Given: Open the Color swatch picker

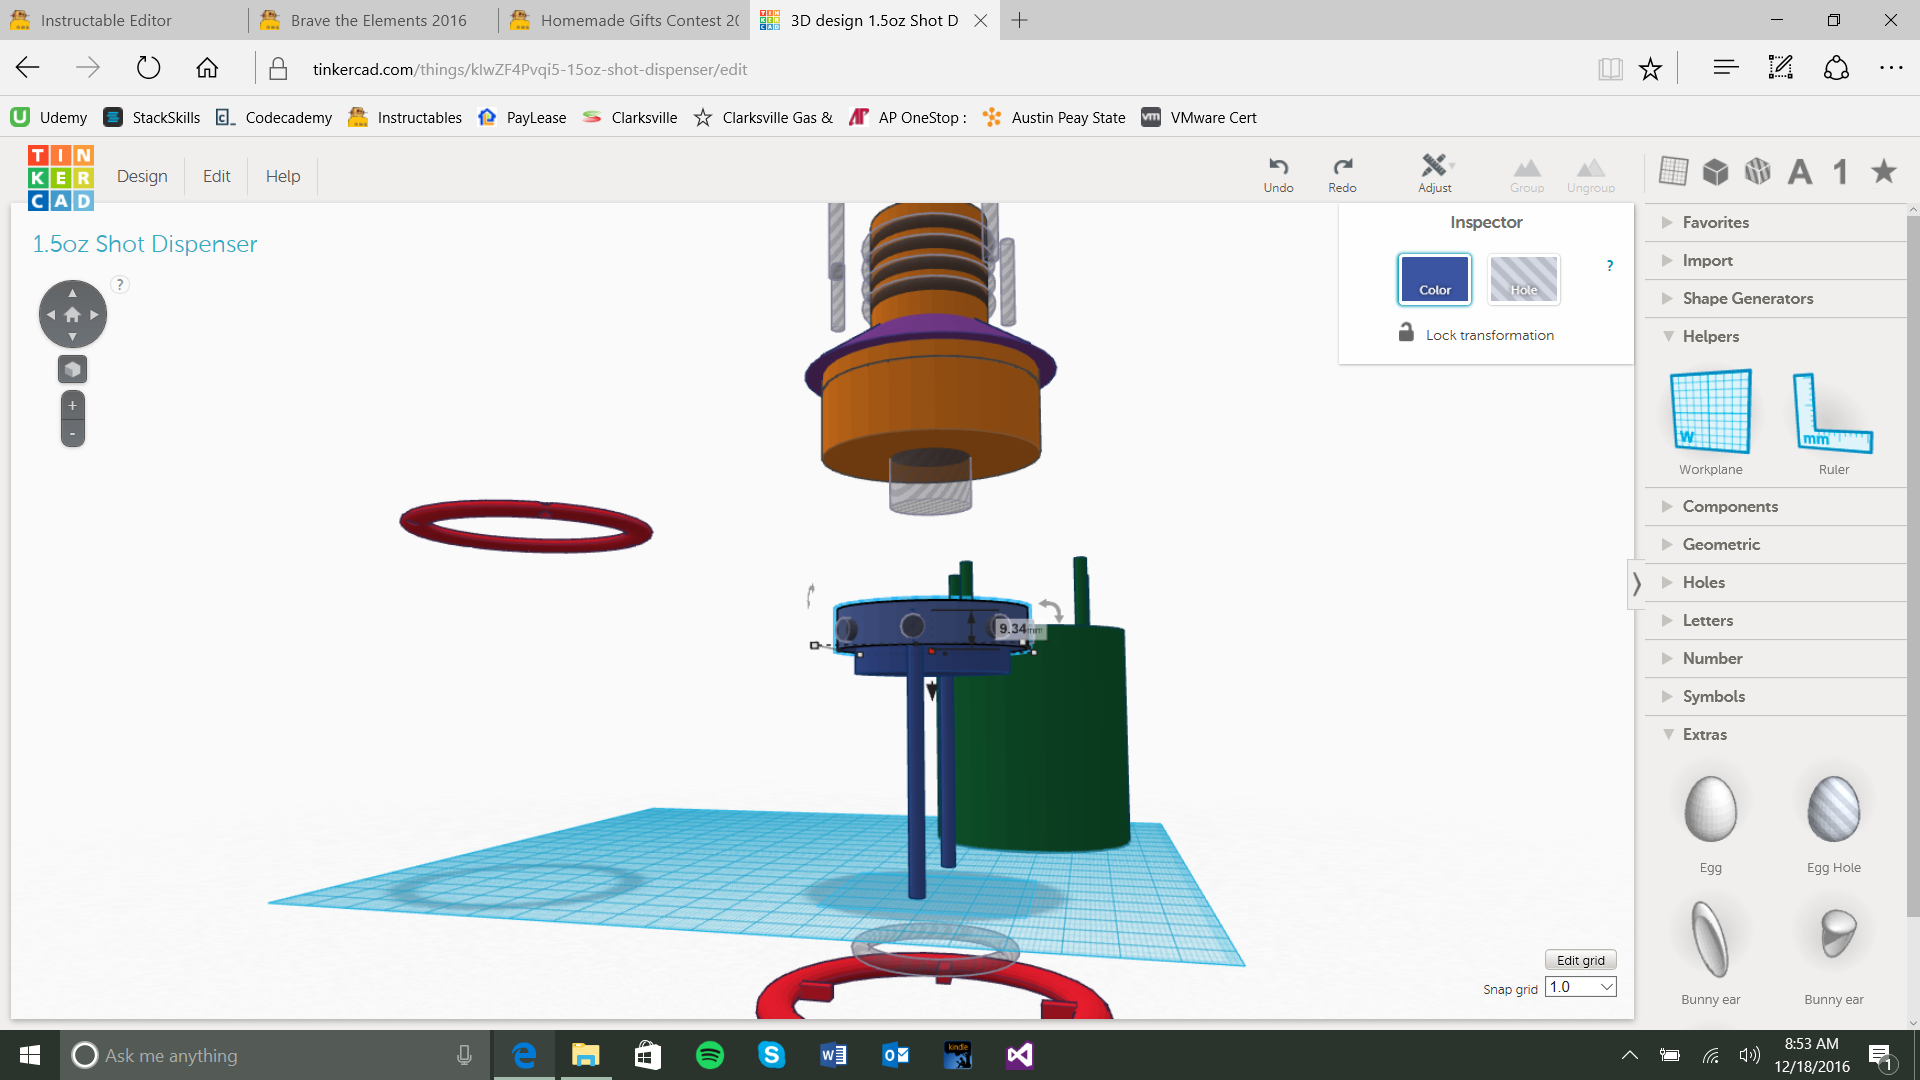Looking at the screenshot, I should point(1434,279).
